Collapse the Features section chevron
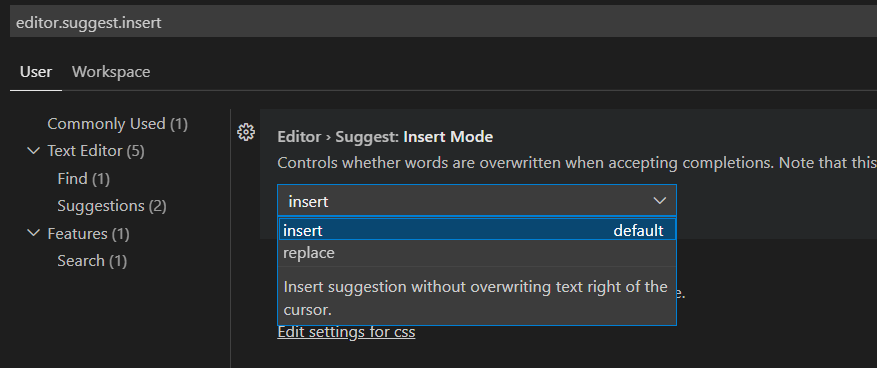This screenshot has width=877, height=368. pos(34,233)
